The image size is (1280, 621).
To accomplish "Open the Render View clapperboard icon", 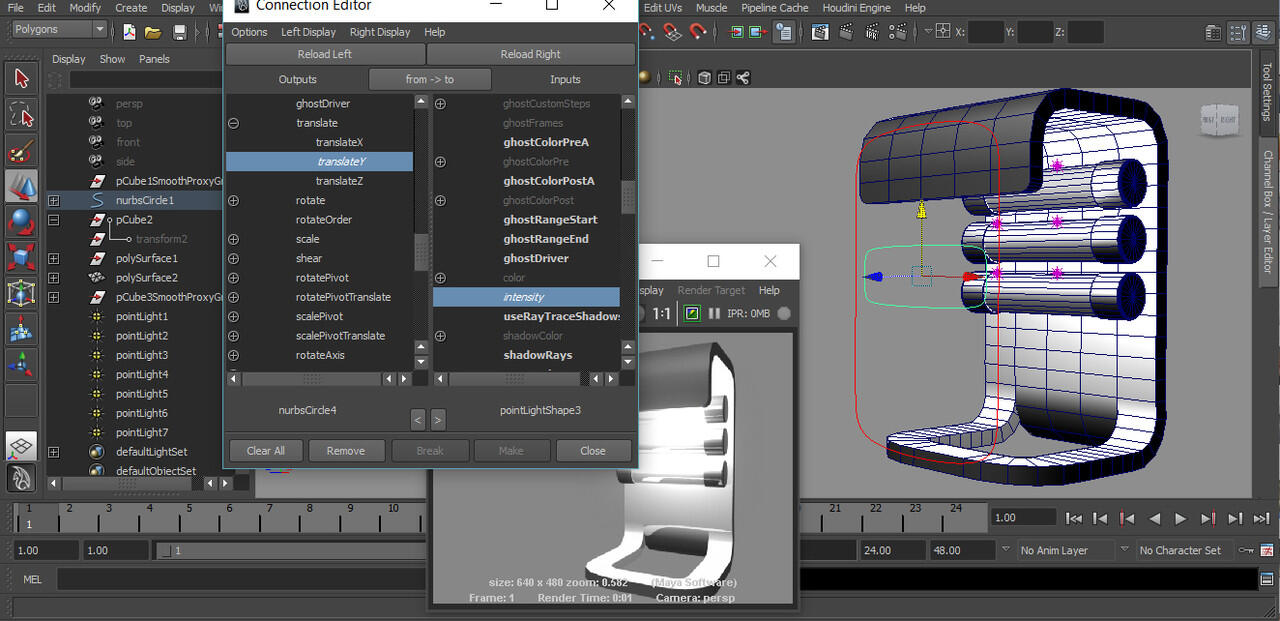I will pos(820,32).
